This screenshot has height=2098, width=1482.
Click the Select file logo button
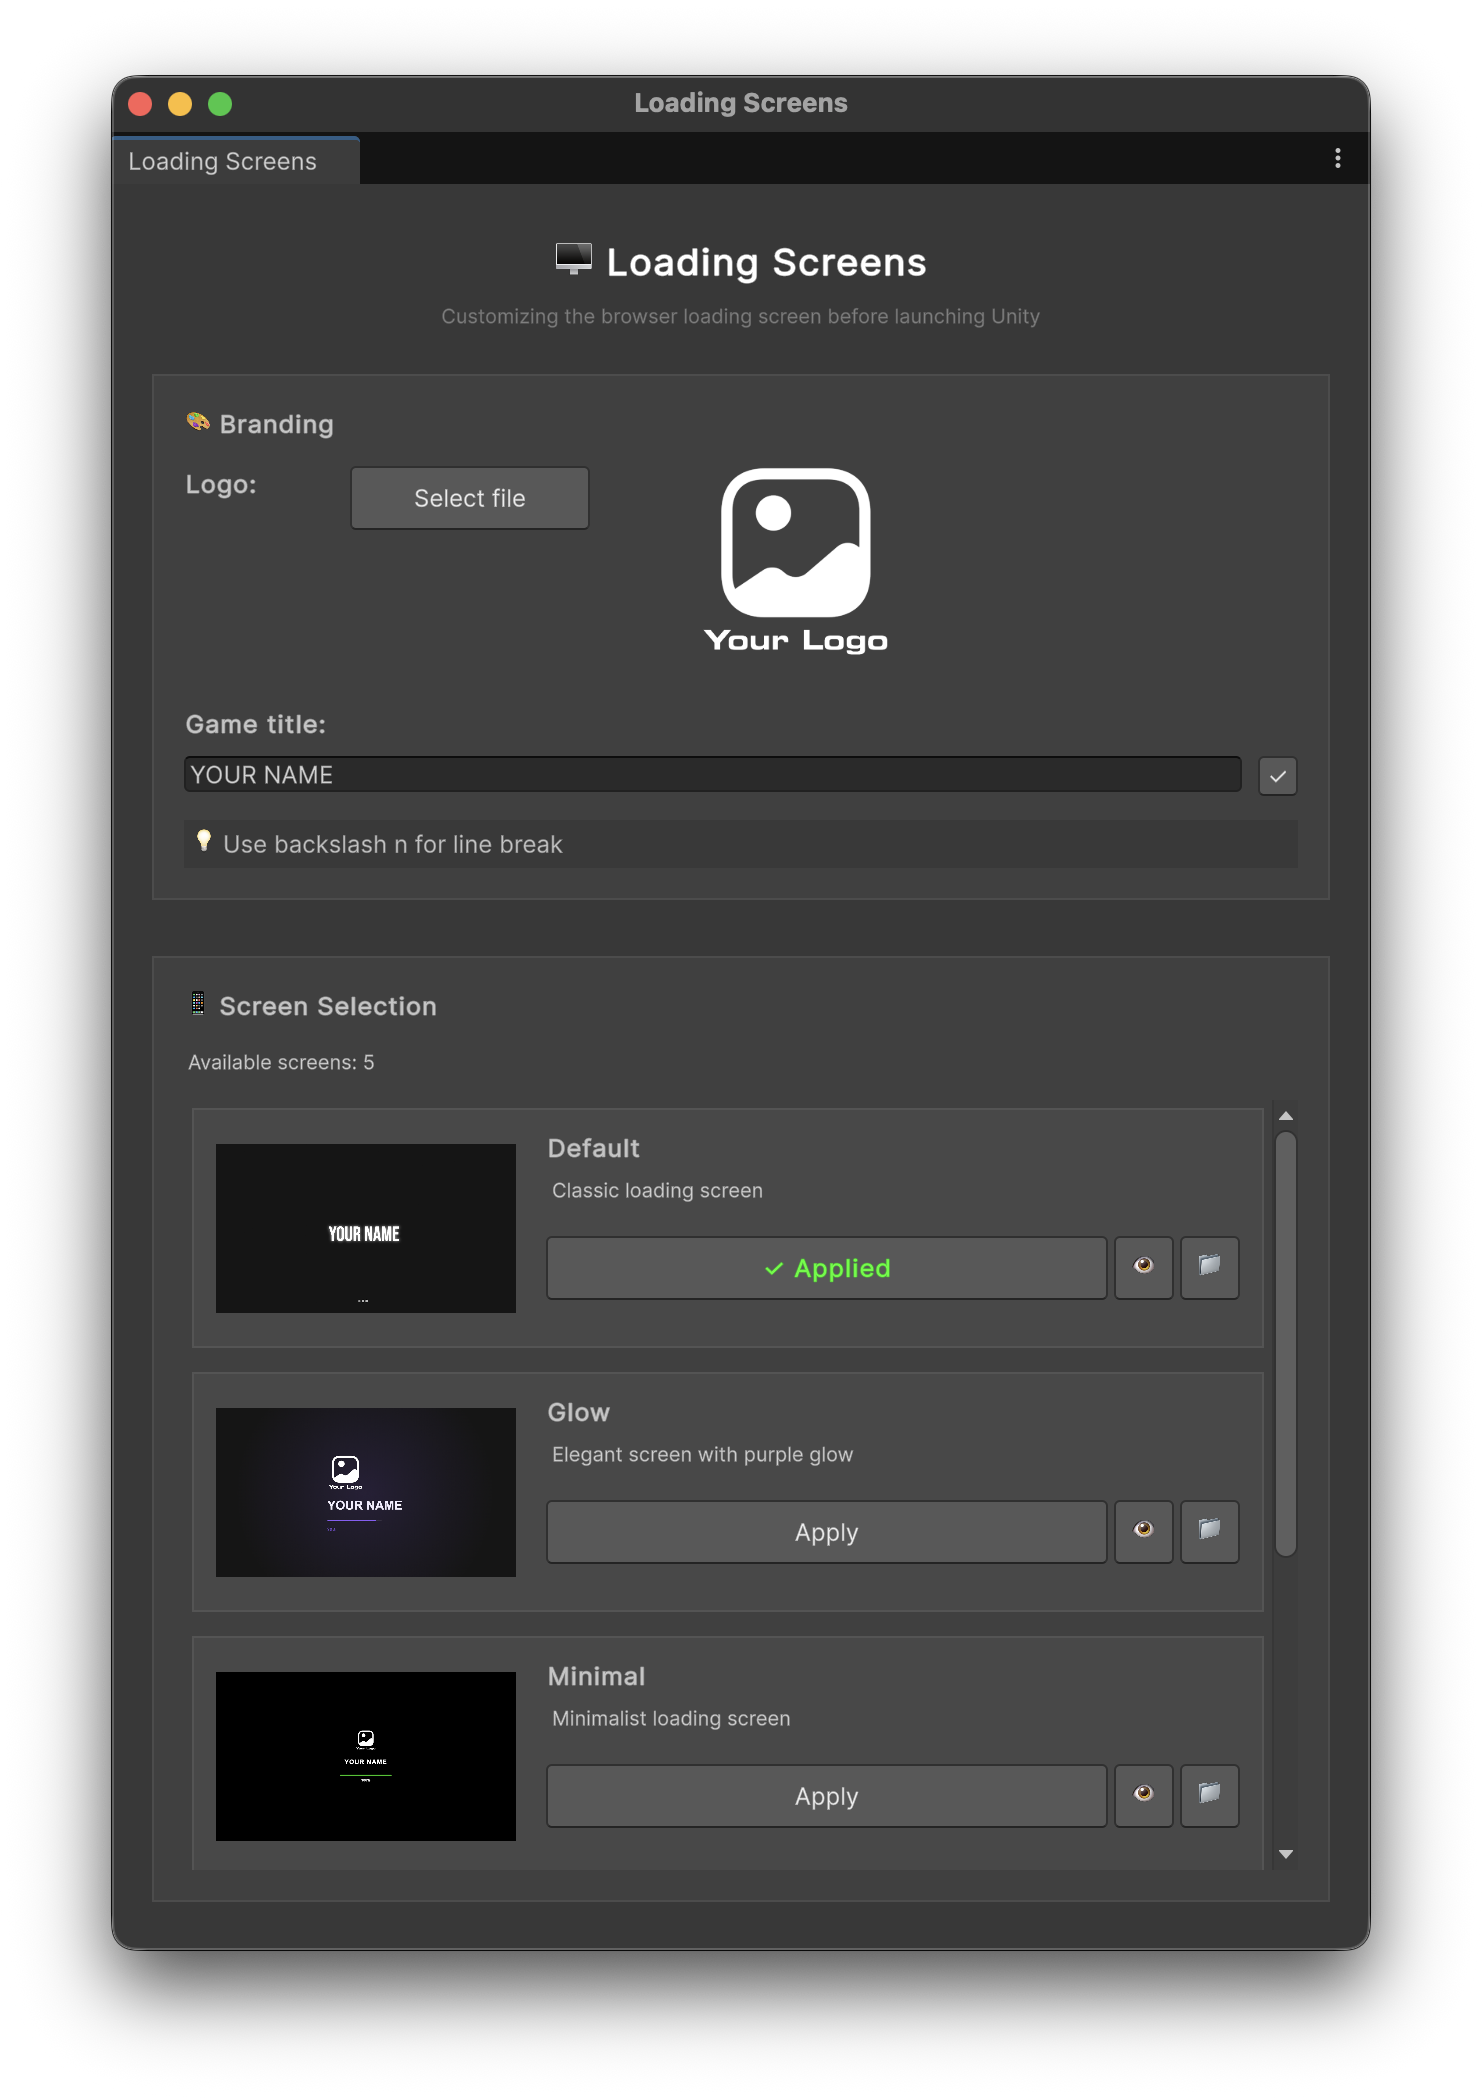click(469, 498)
